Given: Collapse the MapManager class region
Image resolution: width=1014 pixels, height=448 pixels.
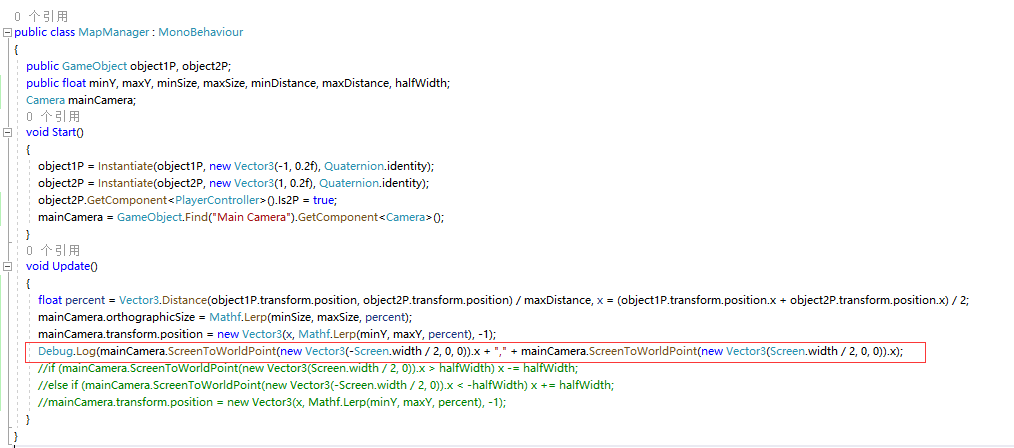Looking at the screenshot, I should tap(8, 32).
